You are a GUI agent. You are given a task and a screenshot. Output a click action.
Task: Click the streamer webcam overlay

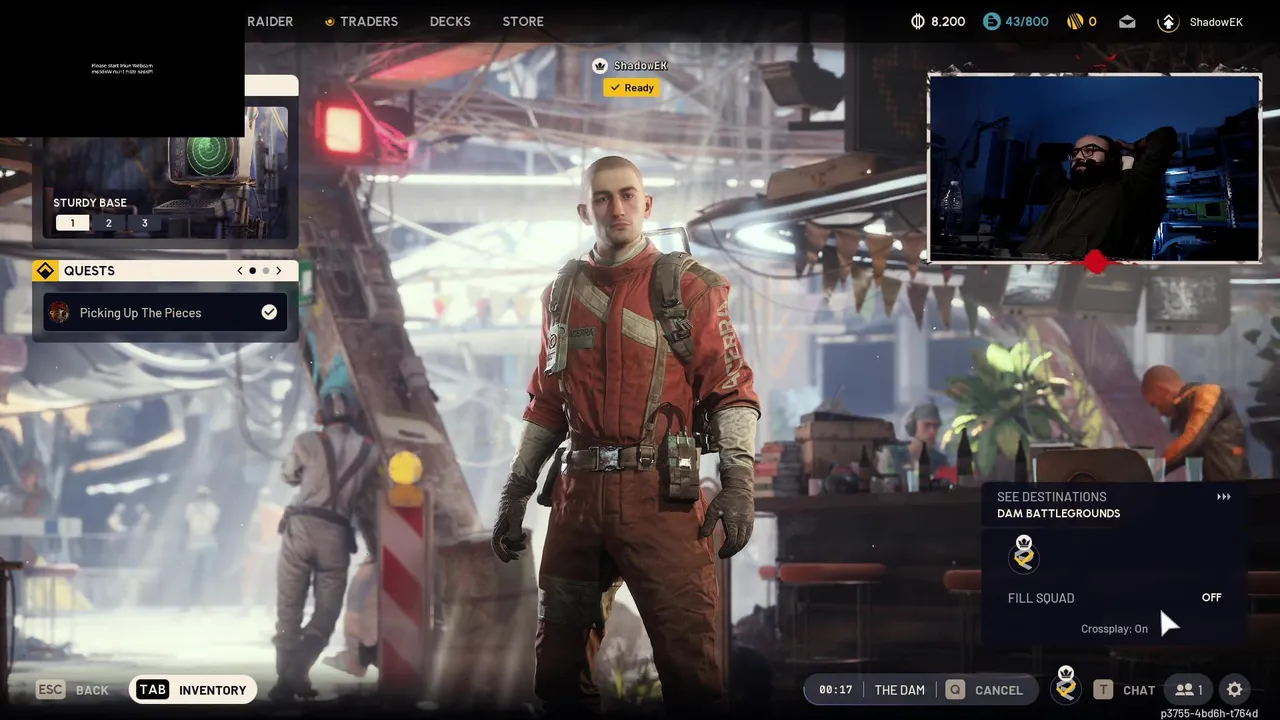[x=1094, y=168]
